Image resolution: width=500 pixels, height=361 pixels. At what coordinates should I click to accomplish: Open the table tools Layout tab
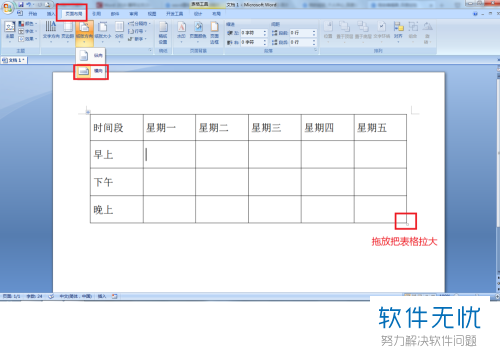click(x=216, y=14)
